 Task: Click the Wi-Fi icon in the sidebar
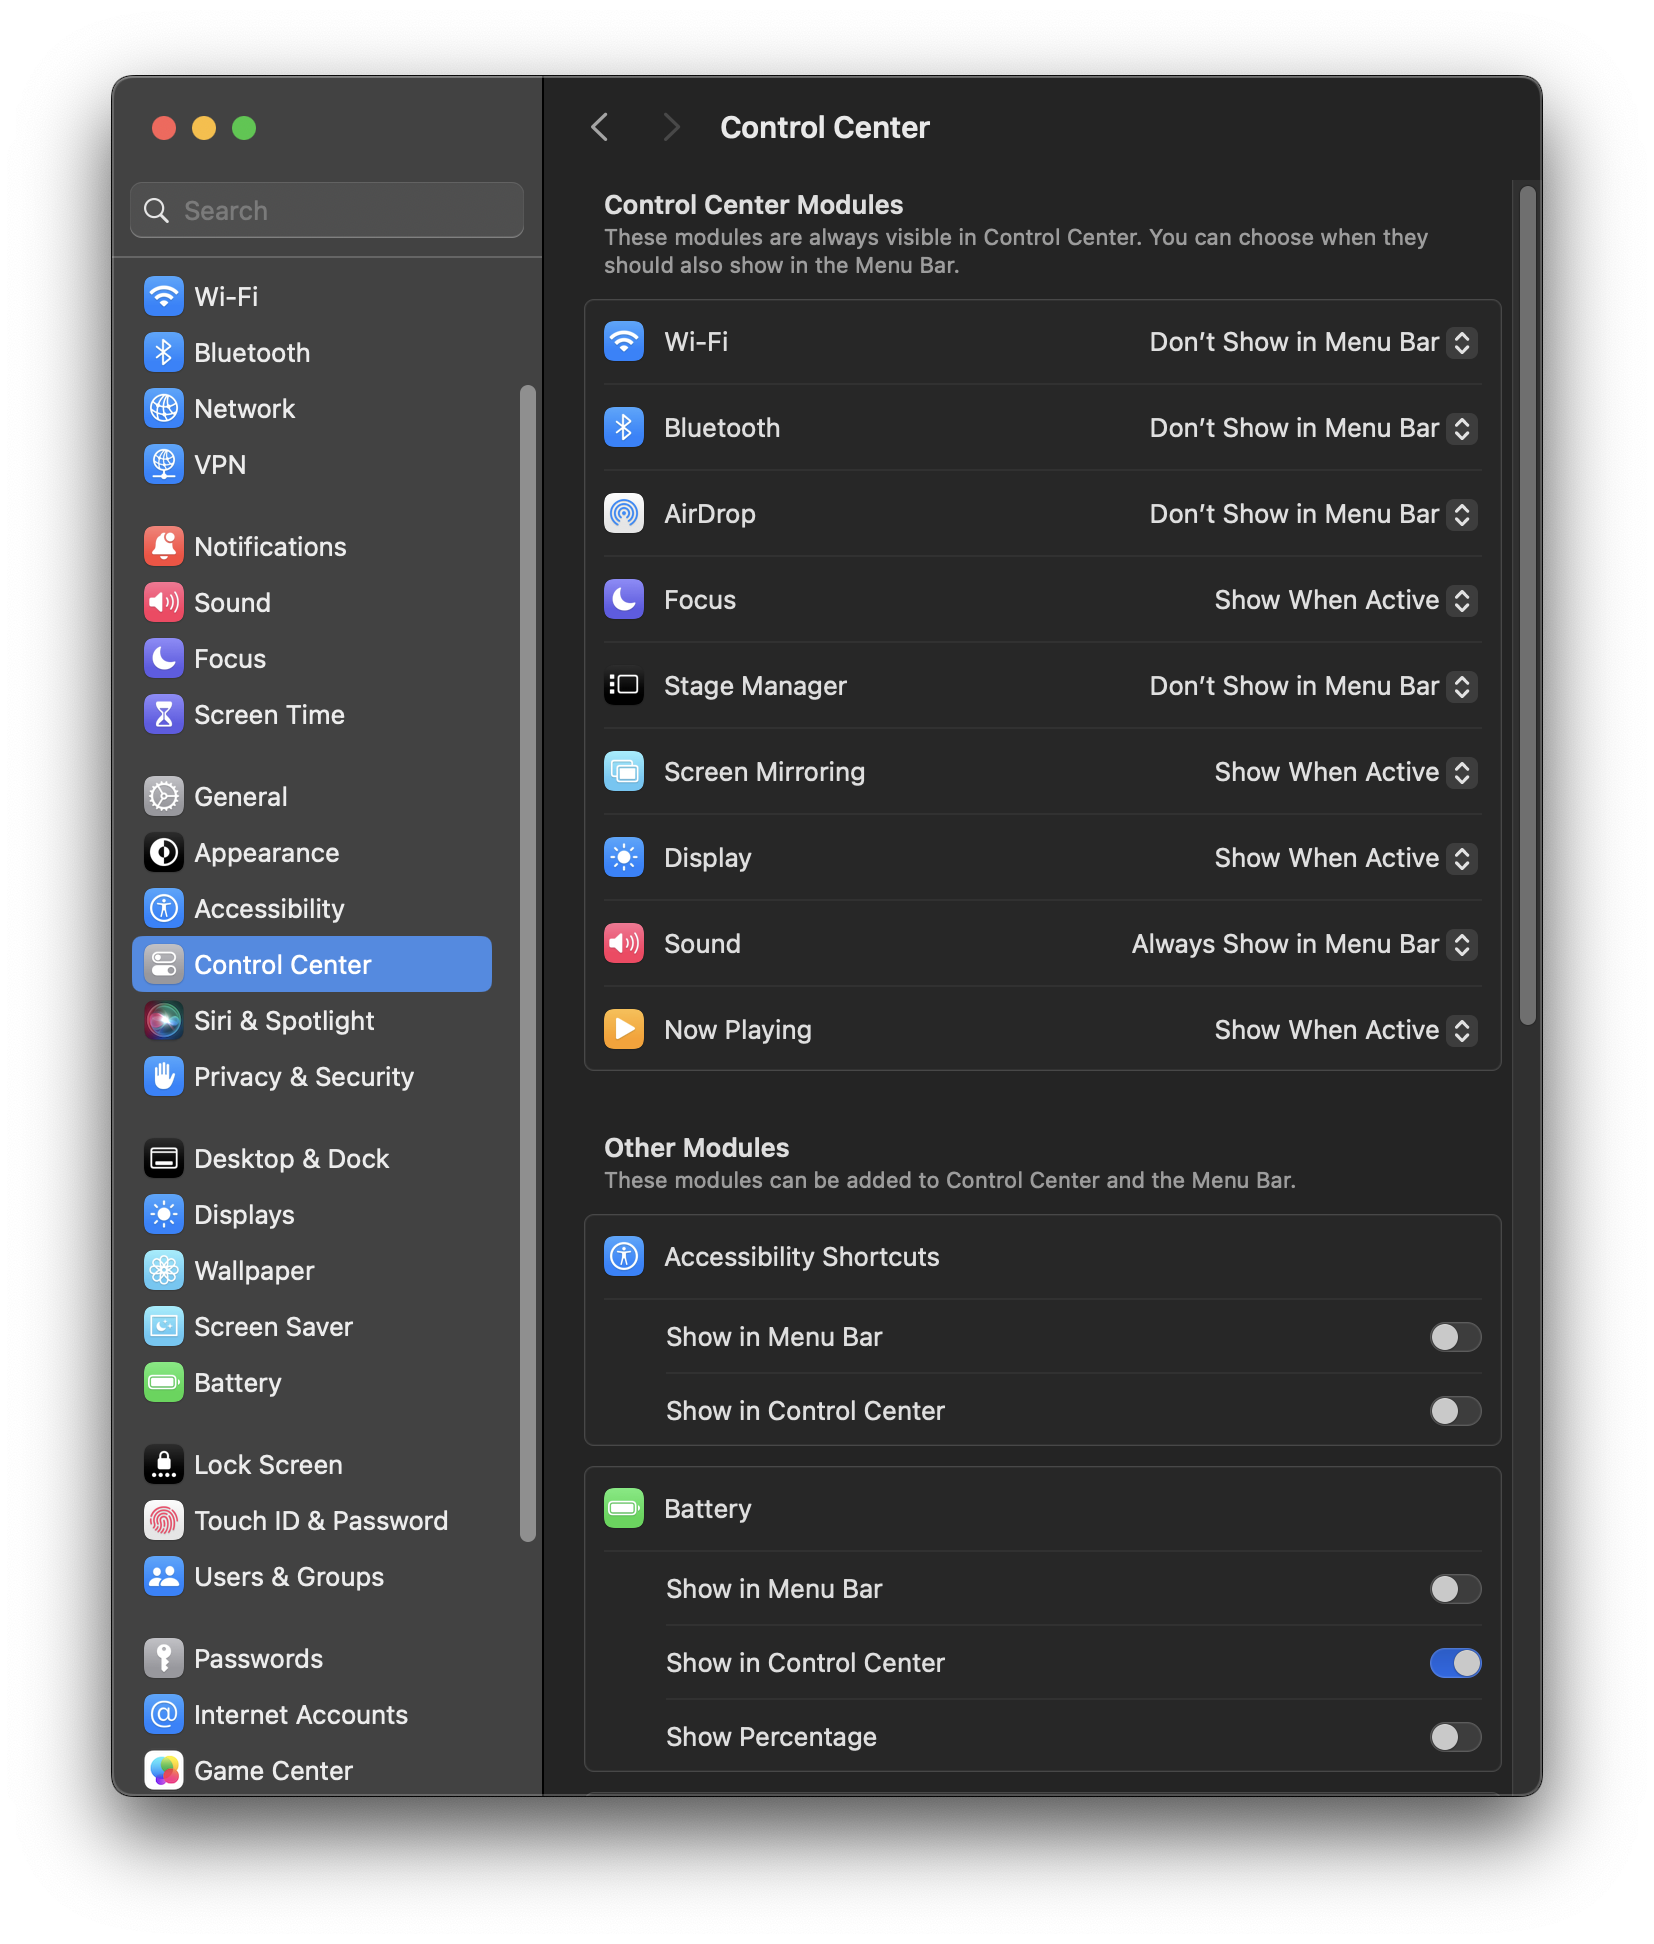164,296
